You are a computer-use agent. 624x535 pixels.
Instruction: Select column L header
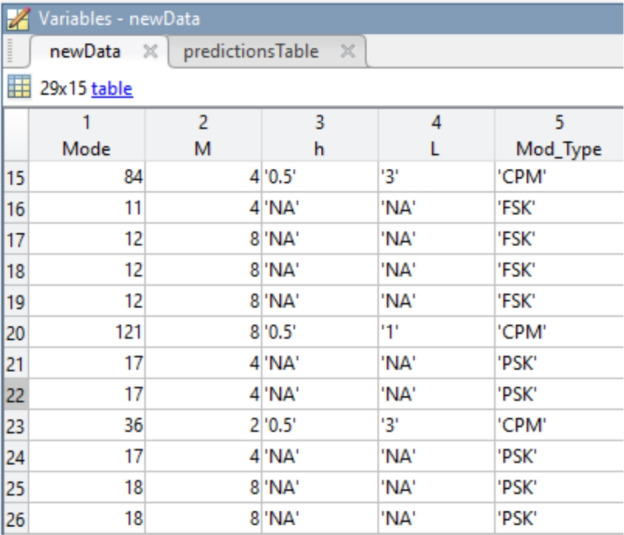[x=435, y=136]
